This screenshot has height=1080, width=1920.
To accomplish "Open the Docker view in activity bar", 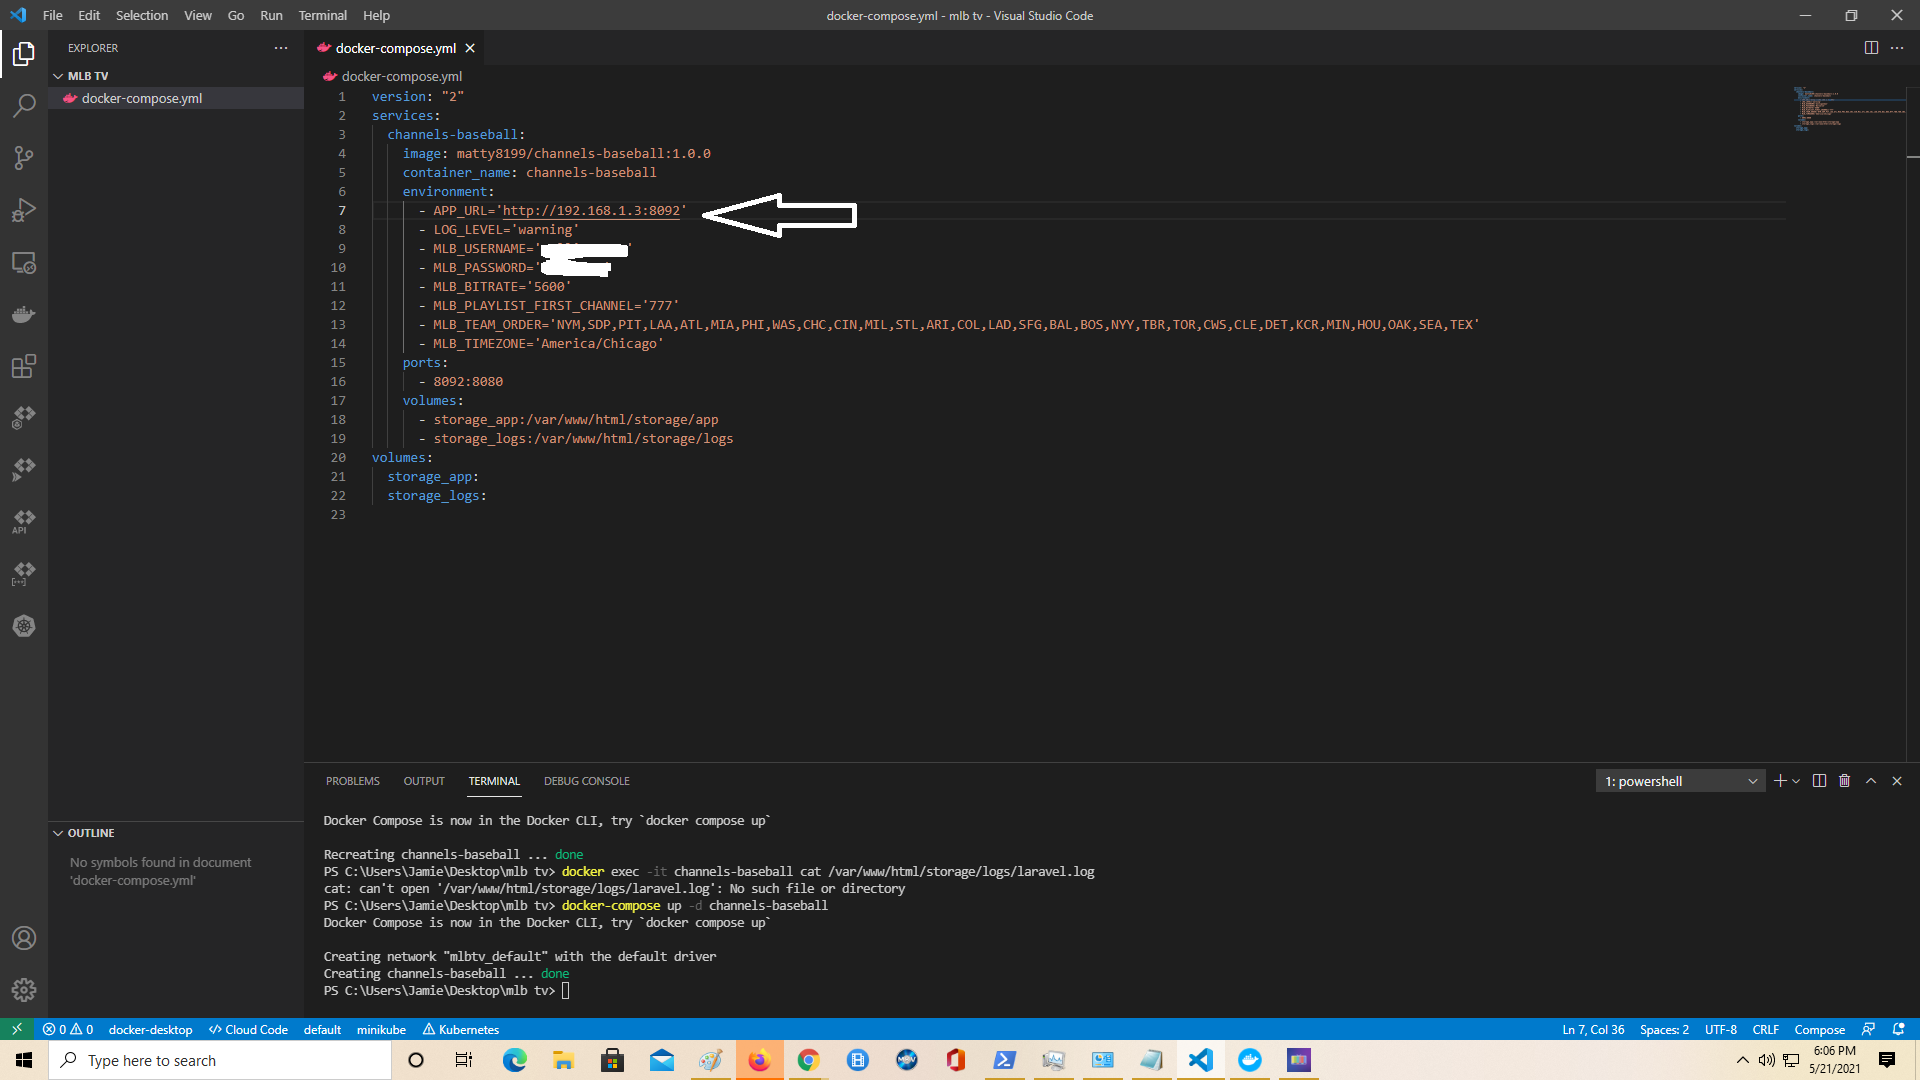I will (x=24, y=315).
